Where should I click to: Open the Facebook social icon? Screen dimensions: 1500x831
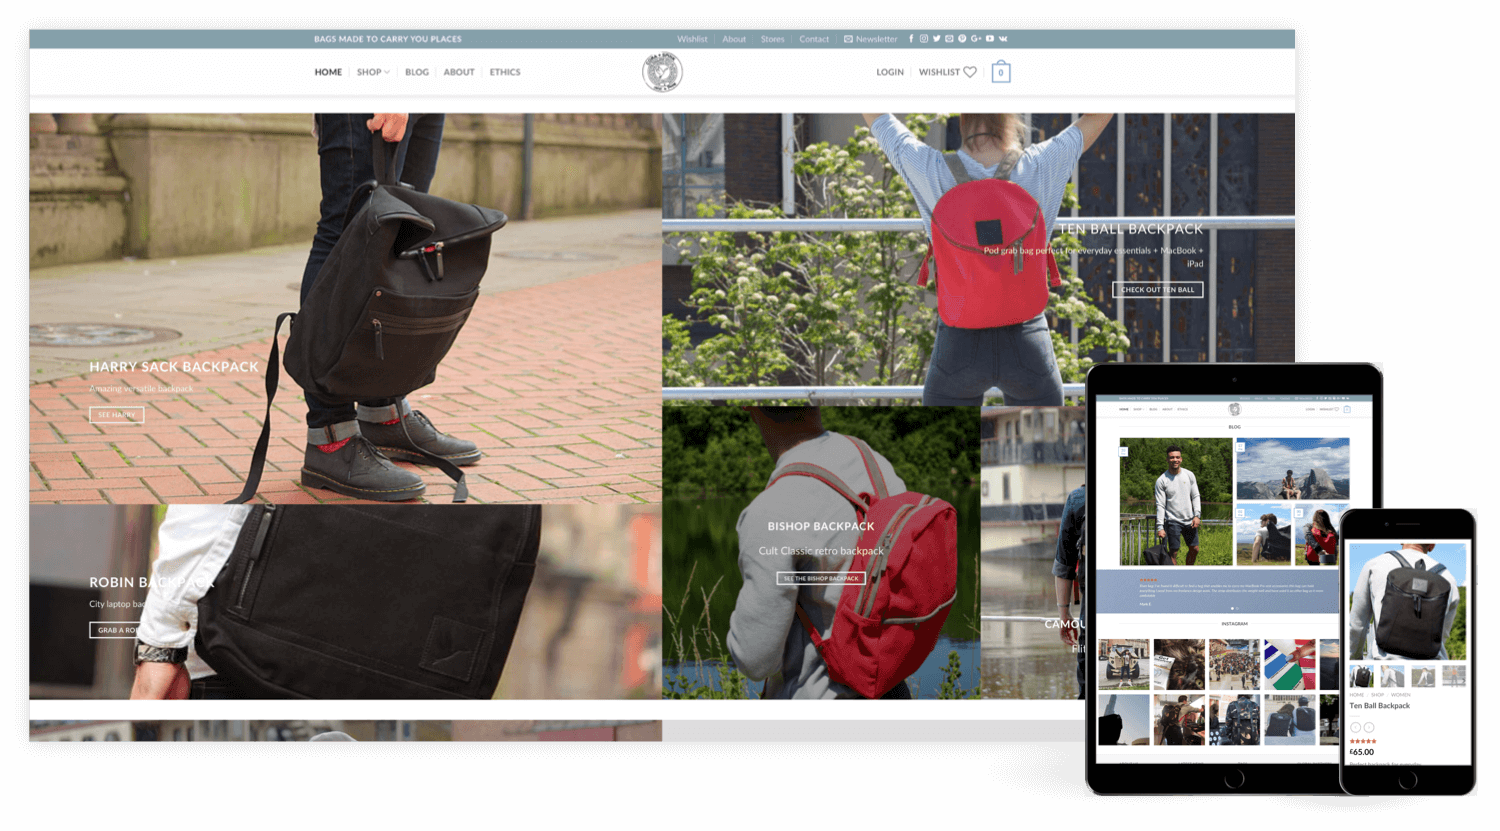(x=911, y=39)
